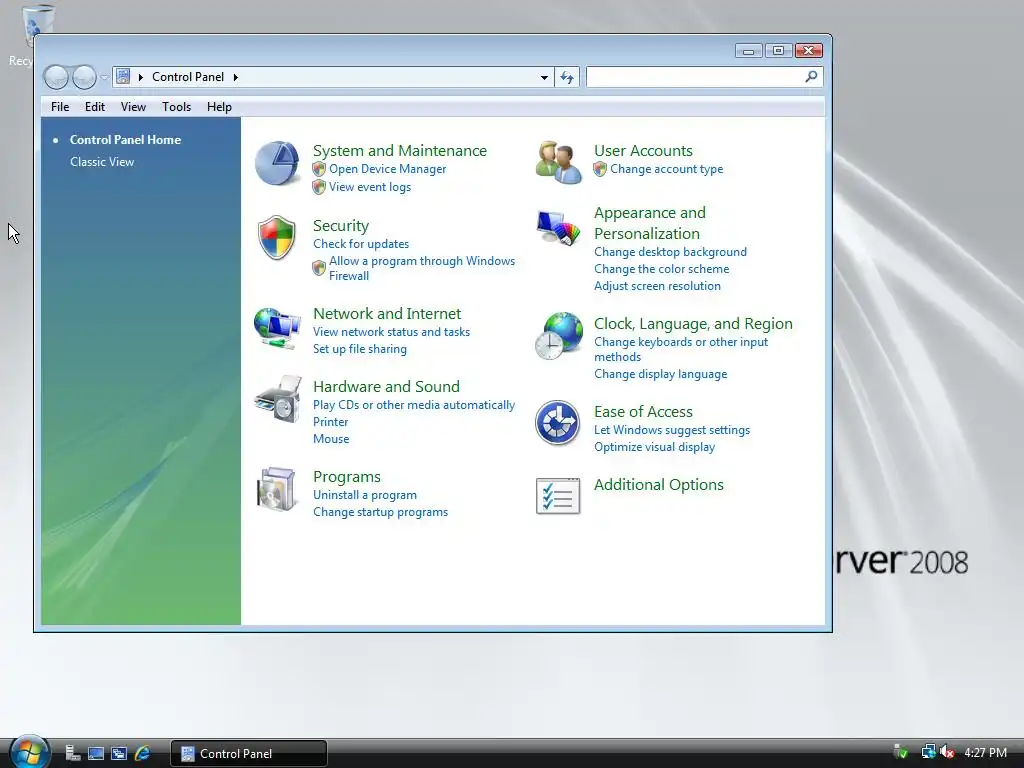Click Allow a program through Windows Firewall
Screen dimensions: 1024x768
[x=422, y=268]
